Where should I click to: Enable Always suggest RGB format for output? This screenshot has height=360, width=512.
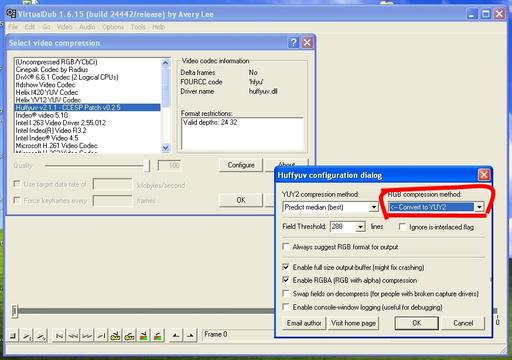click(286, 247)
